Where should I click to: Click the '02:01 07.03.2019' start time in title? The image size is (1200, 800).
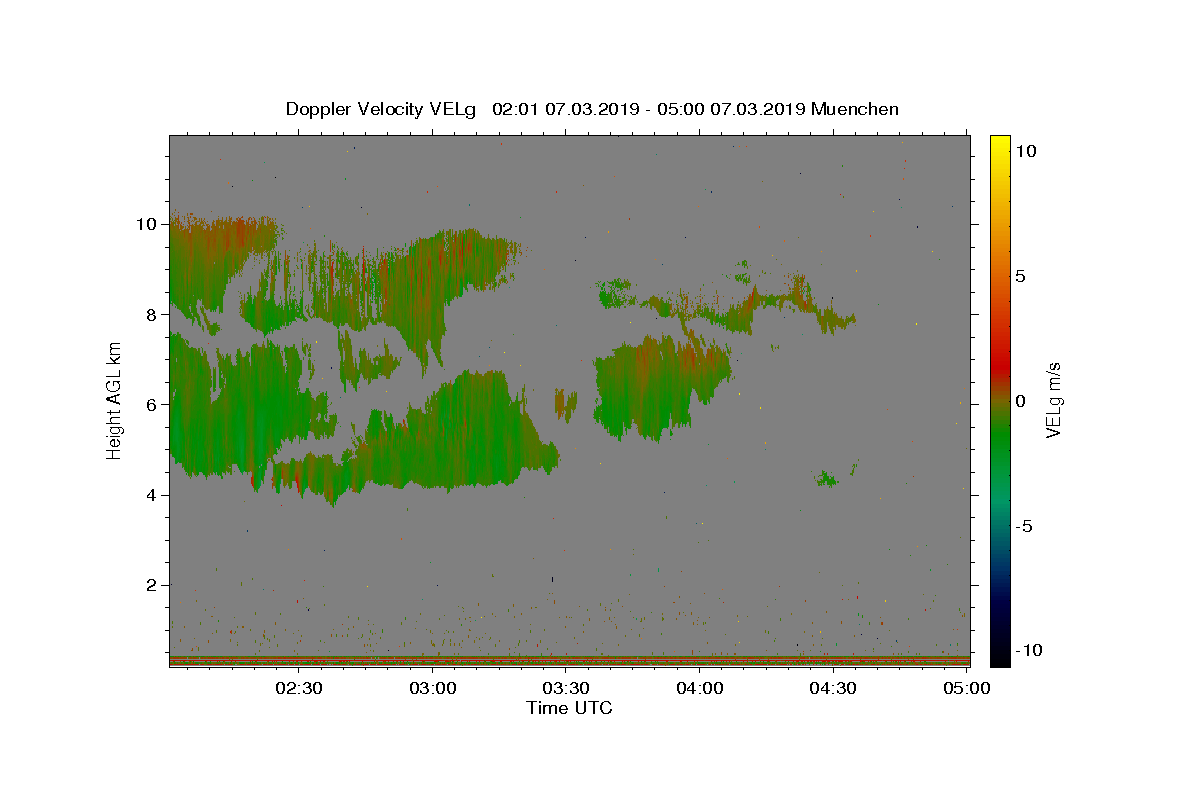click(x=566, y=109)
